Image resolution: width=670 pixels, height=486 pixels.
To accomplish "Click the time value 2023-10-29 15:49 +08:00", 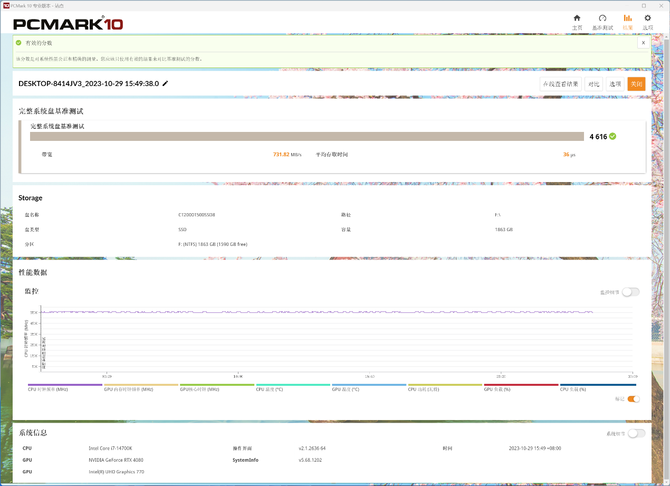I will pyautogui.click(x=535, y=448).
